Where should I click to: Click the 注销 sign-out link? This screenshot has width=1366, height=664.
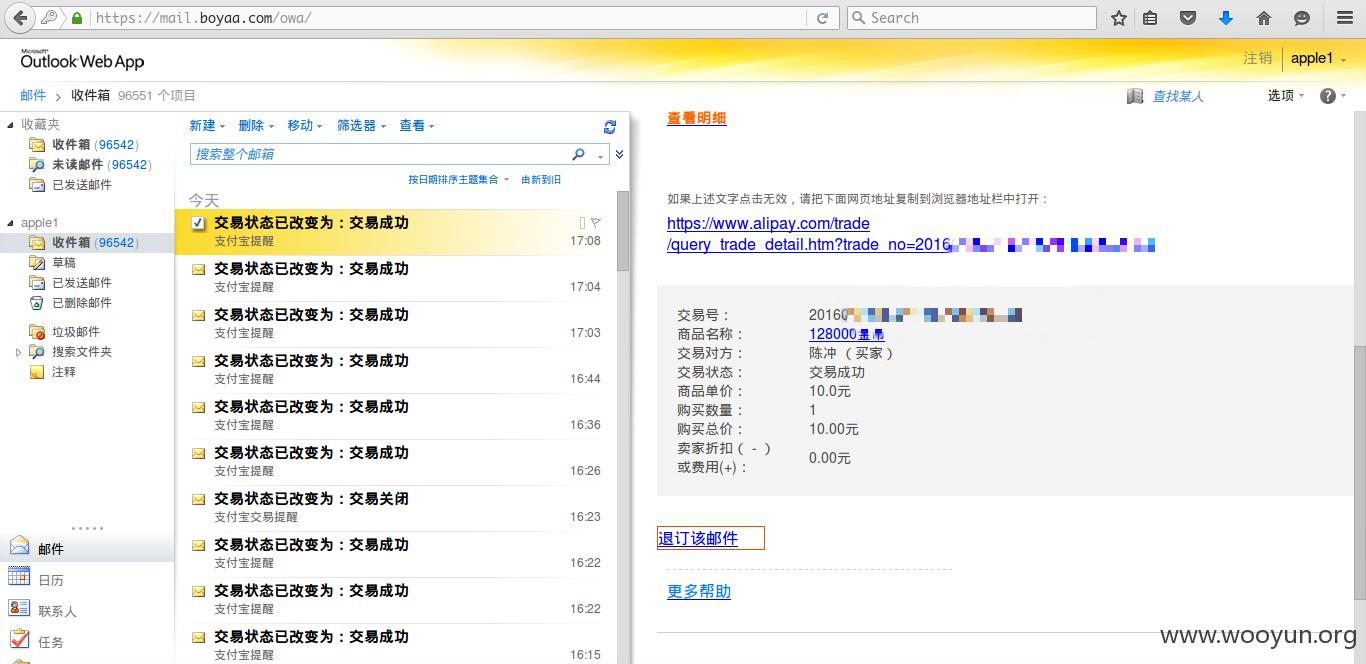(x=1257, y=58)
